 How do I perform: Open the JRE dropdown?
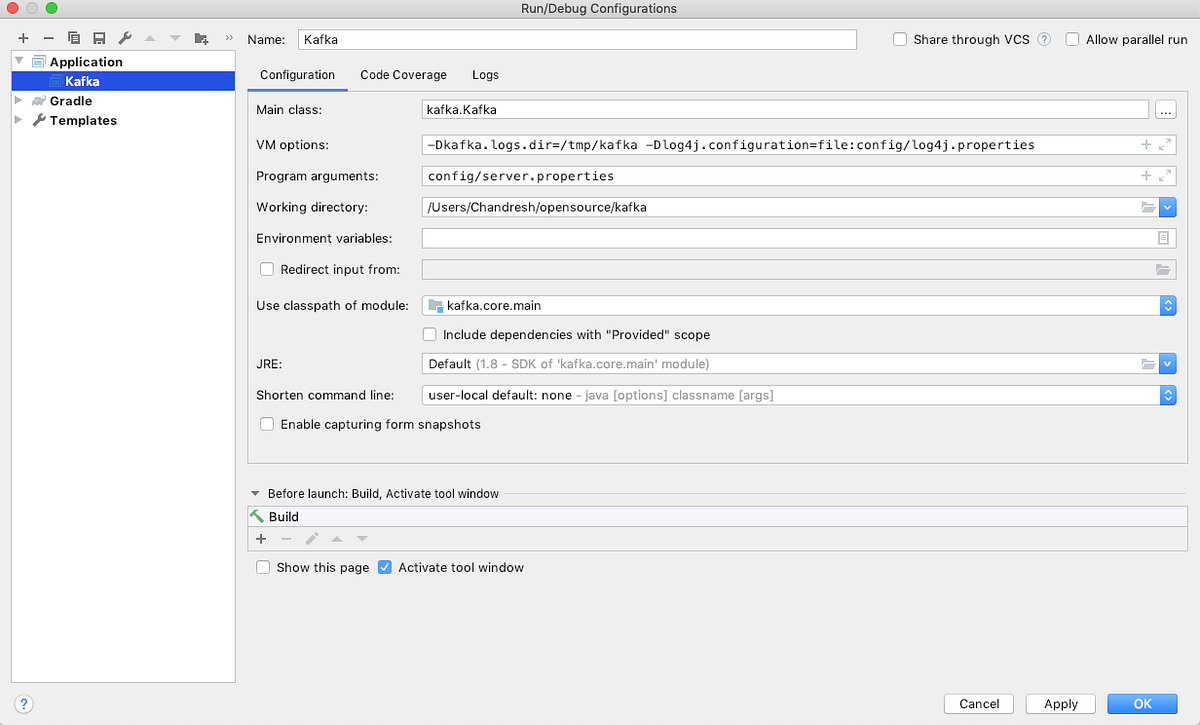point(1168,363)
